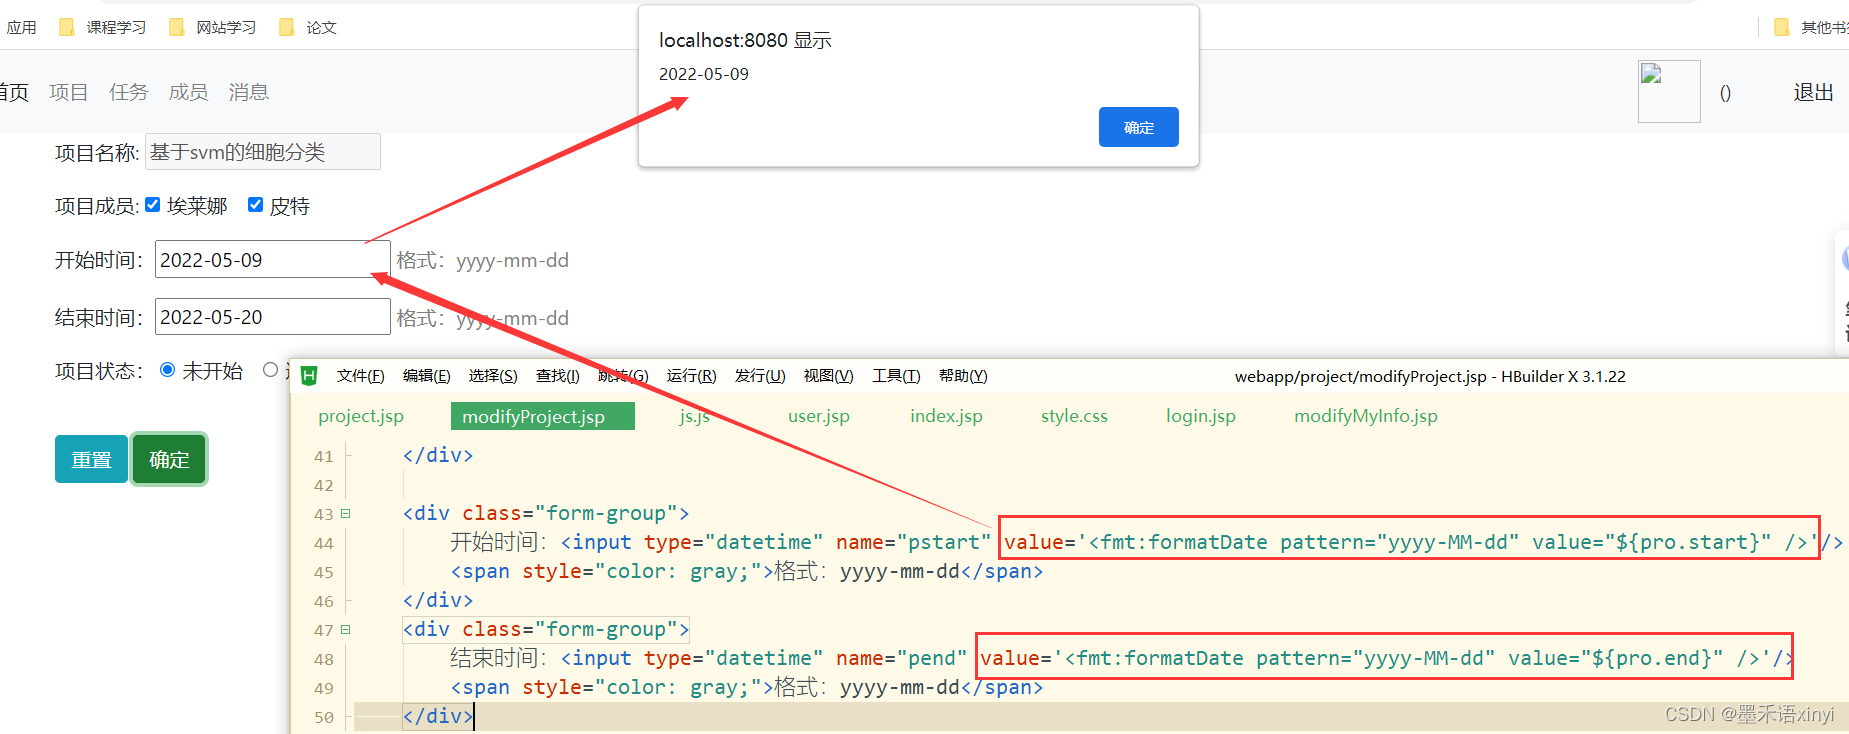Go to the 任务 nav link
The width and height of the screenshot is (1849, 734).
(x=129, y=92)
